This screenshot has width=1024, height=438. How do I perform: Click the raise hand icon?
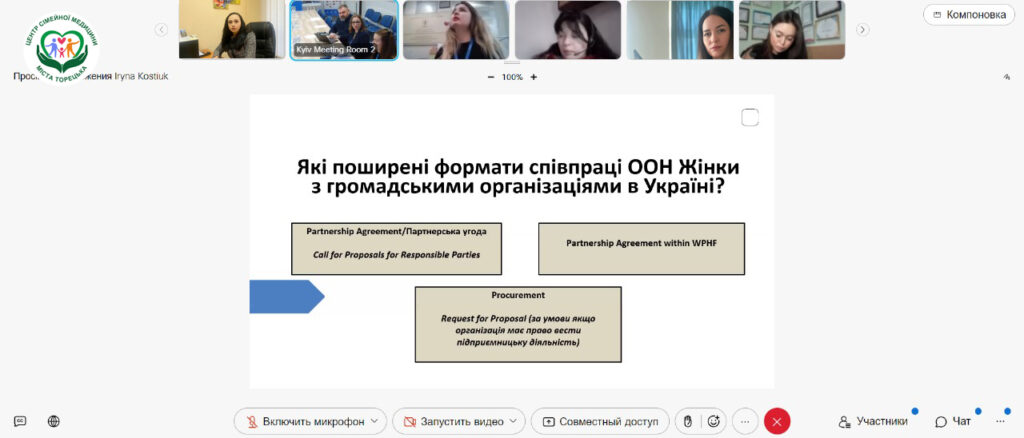(x=687, y=422)
